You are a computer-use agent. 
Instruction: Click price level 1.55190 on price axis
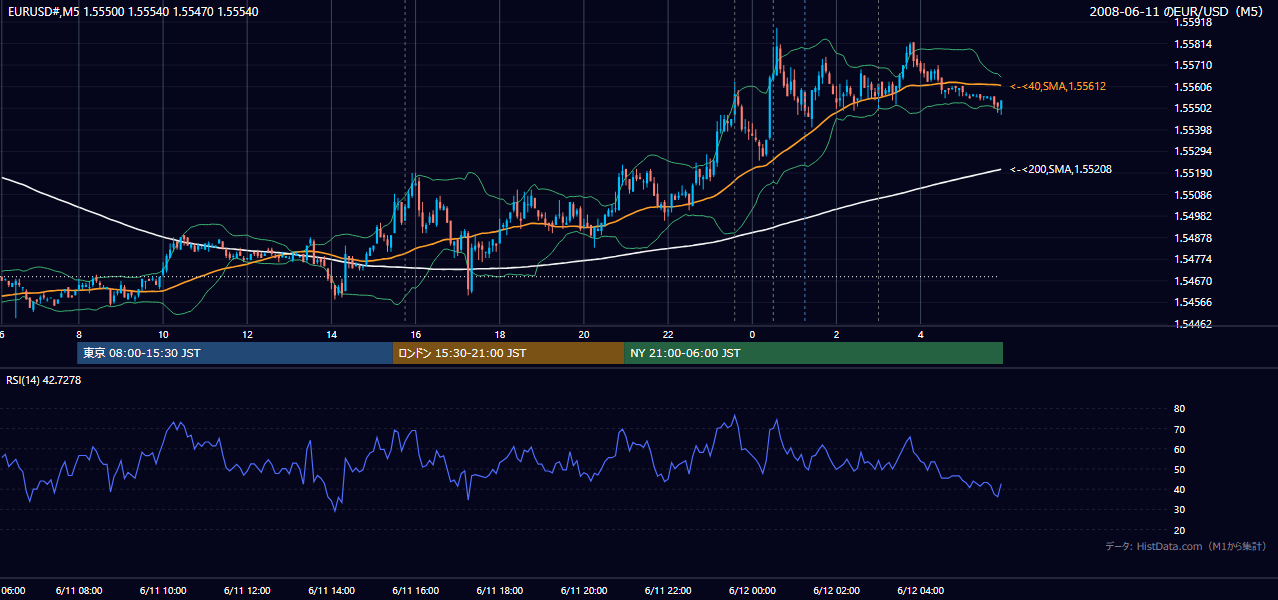point(1193,173)
